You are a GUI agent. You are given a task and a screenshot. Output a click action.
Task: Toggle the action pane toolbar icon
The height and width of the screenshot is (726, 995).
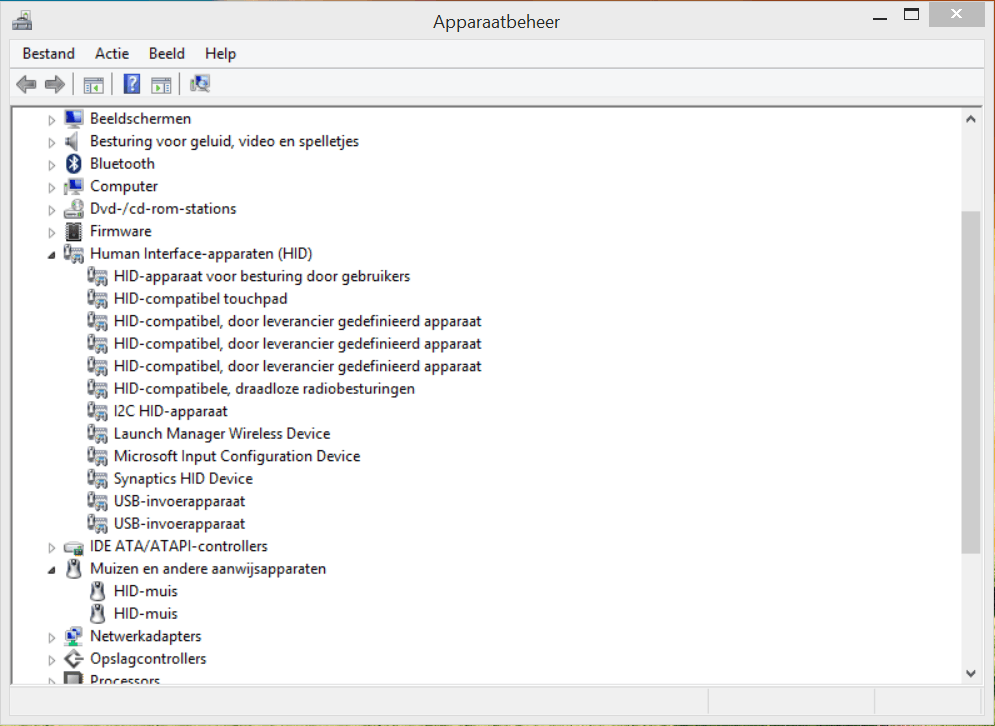(x=161, y=84)
